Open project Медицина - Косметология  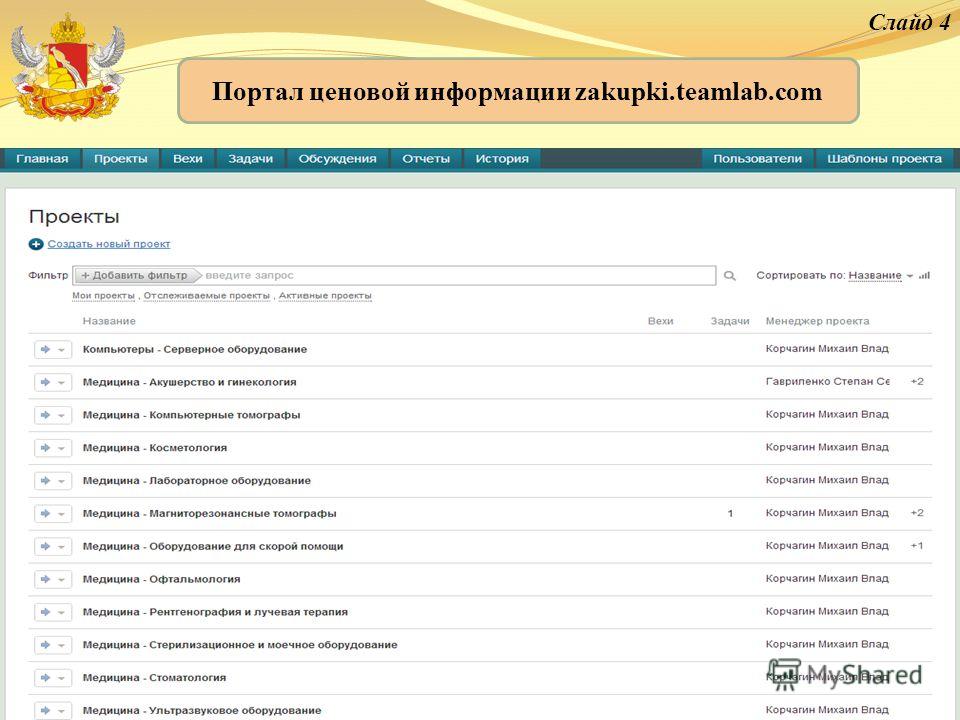point(155,448)
